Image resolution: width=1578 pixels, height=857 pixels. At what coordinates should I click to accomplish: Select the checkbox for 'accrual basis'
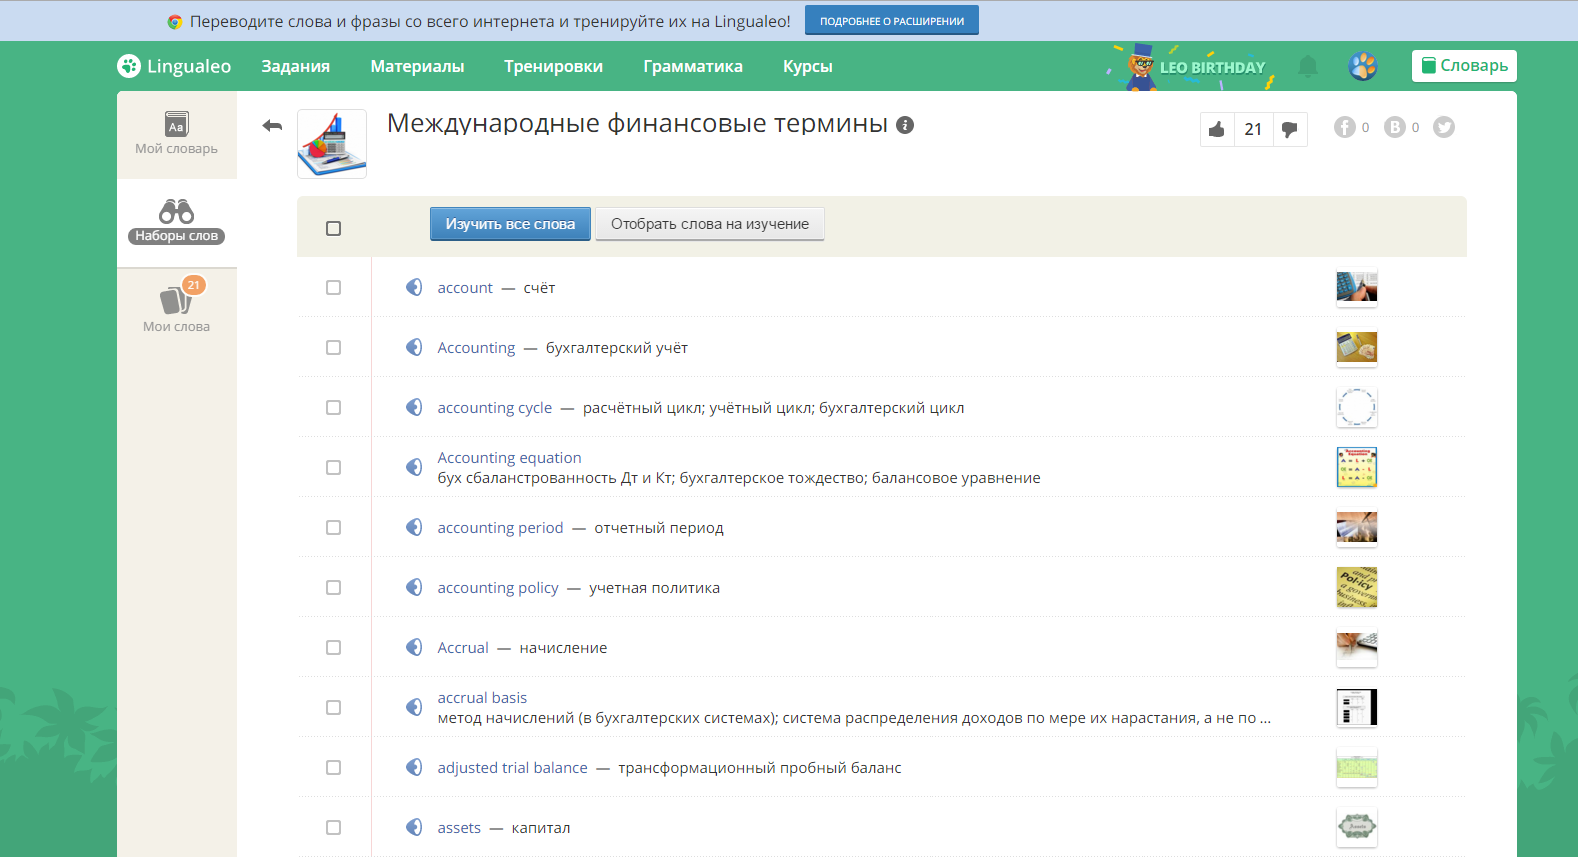(334, 707)
